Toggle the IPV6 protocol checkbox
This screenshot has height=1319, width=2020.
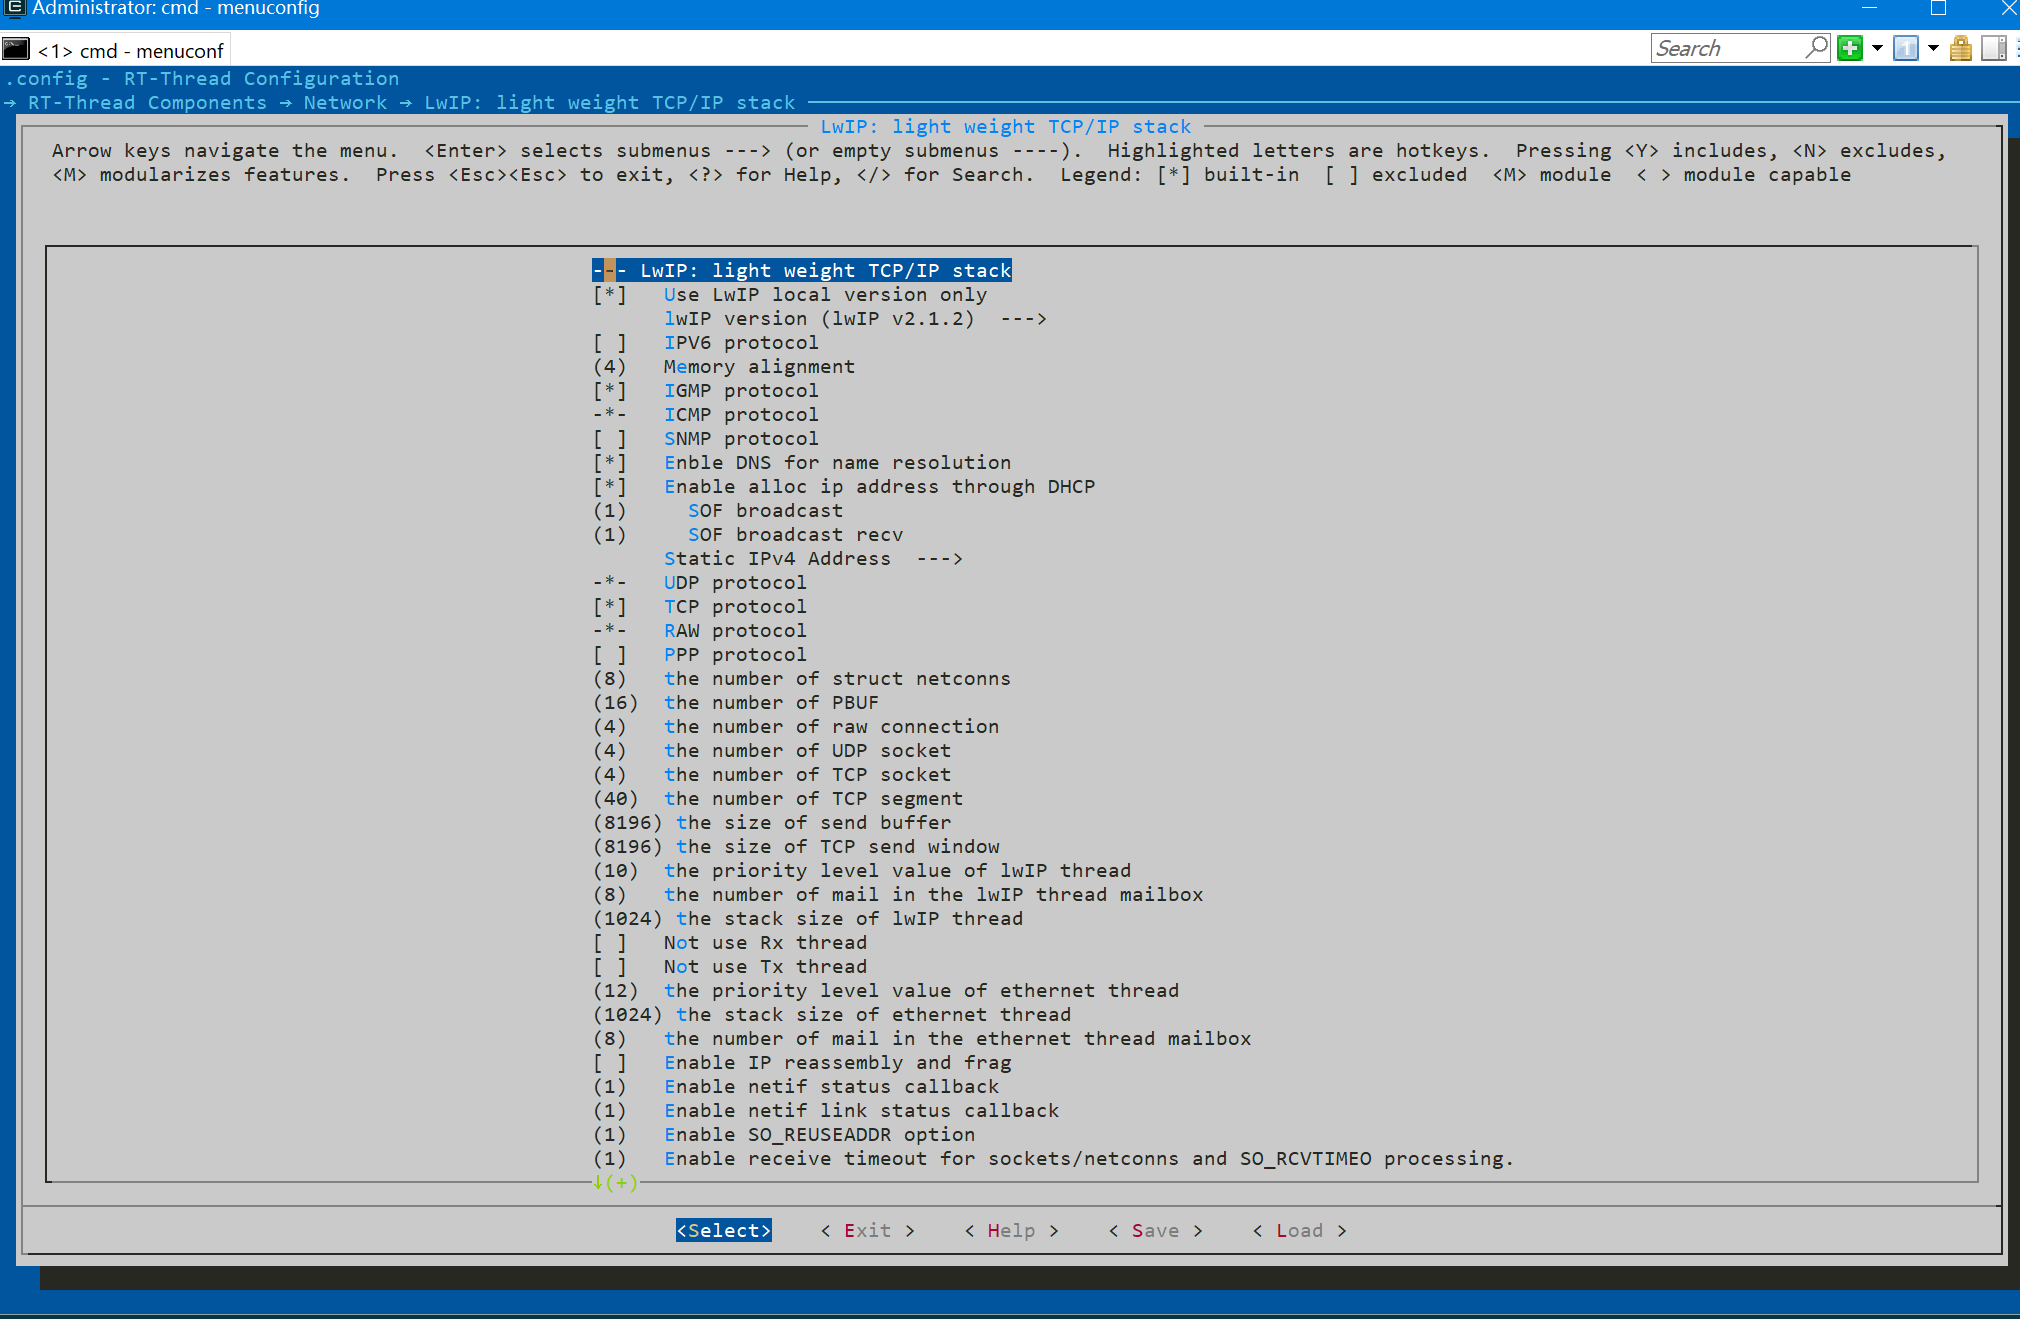(x=610, y=343)
